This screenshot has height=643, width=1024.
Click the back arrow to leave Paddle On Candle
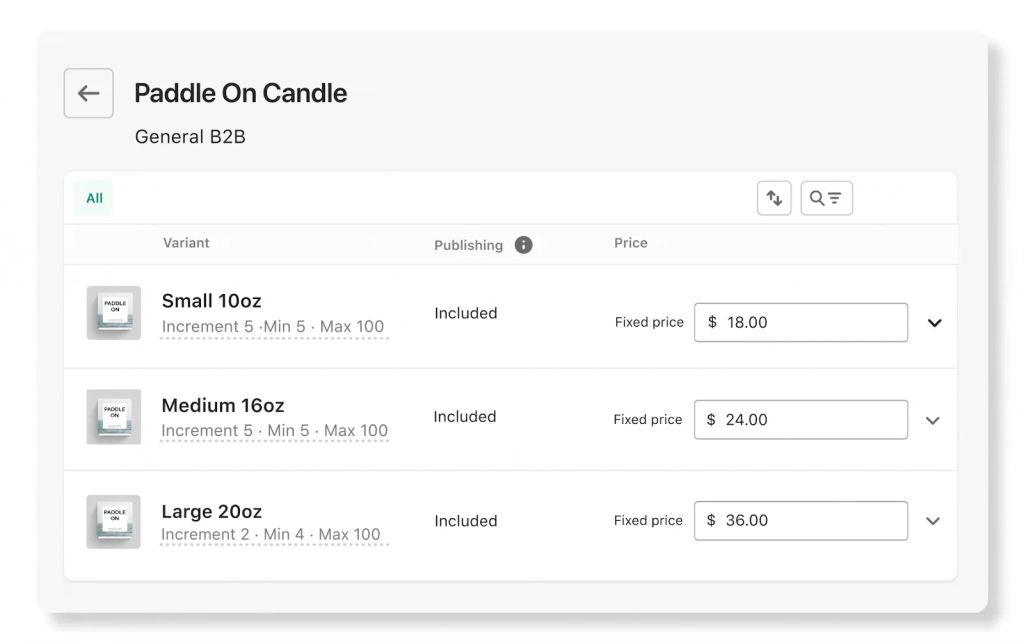(x=88, y=92)
